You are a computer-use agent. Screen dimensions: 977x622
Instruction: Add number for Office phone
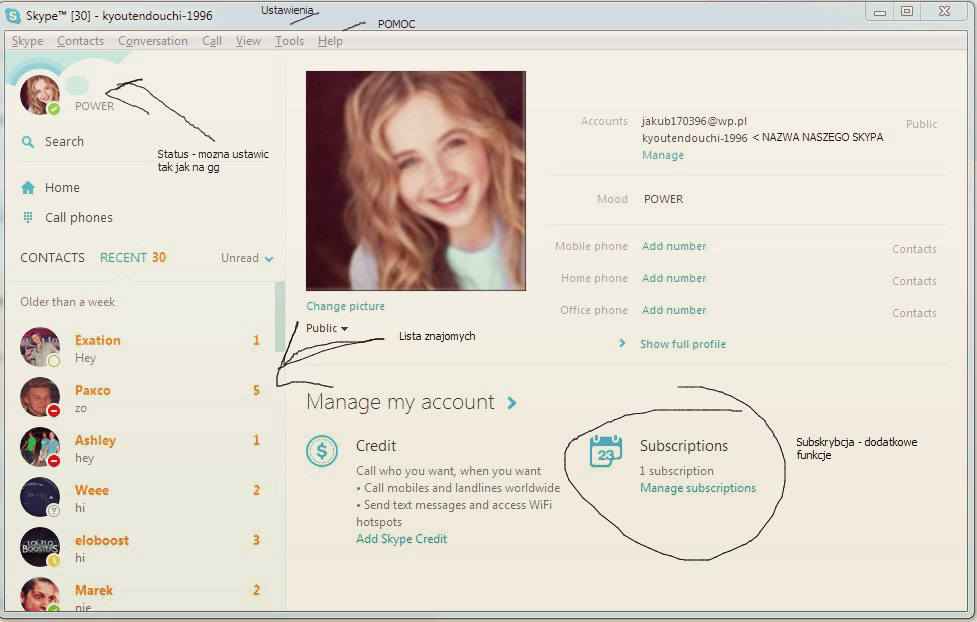[674, 310]
